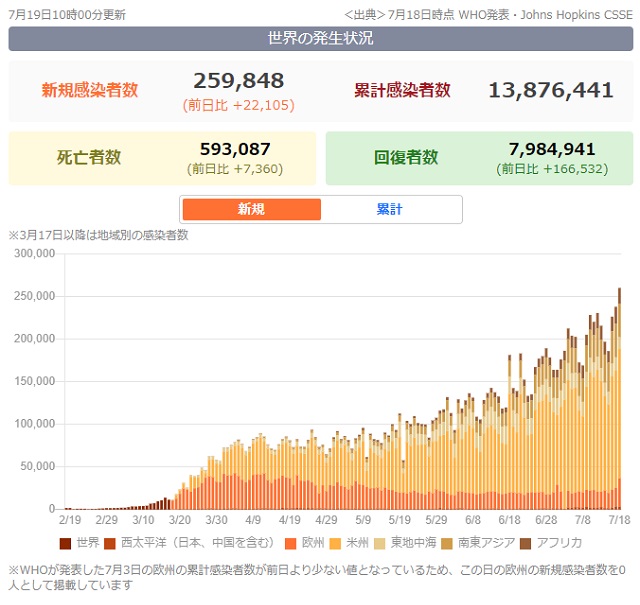Click the 5/29 x-axis date label

(x=436, y=520)
